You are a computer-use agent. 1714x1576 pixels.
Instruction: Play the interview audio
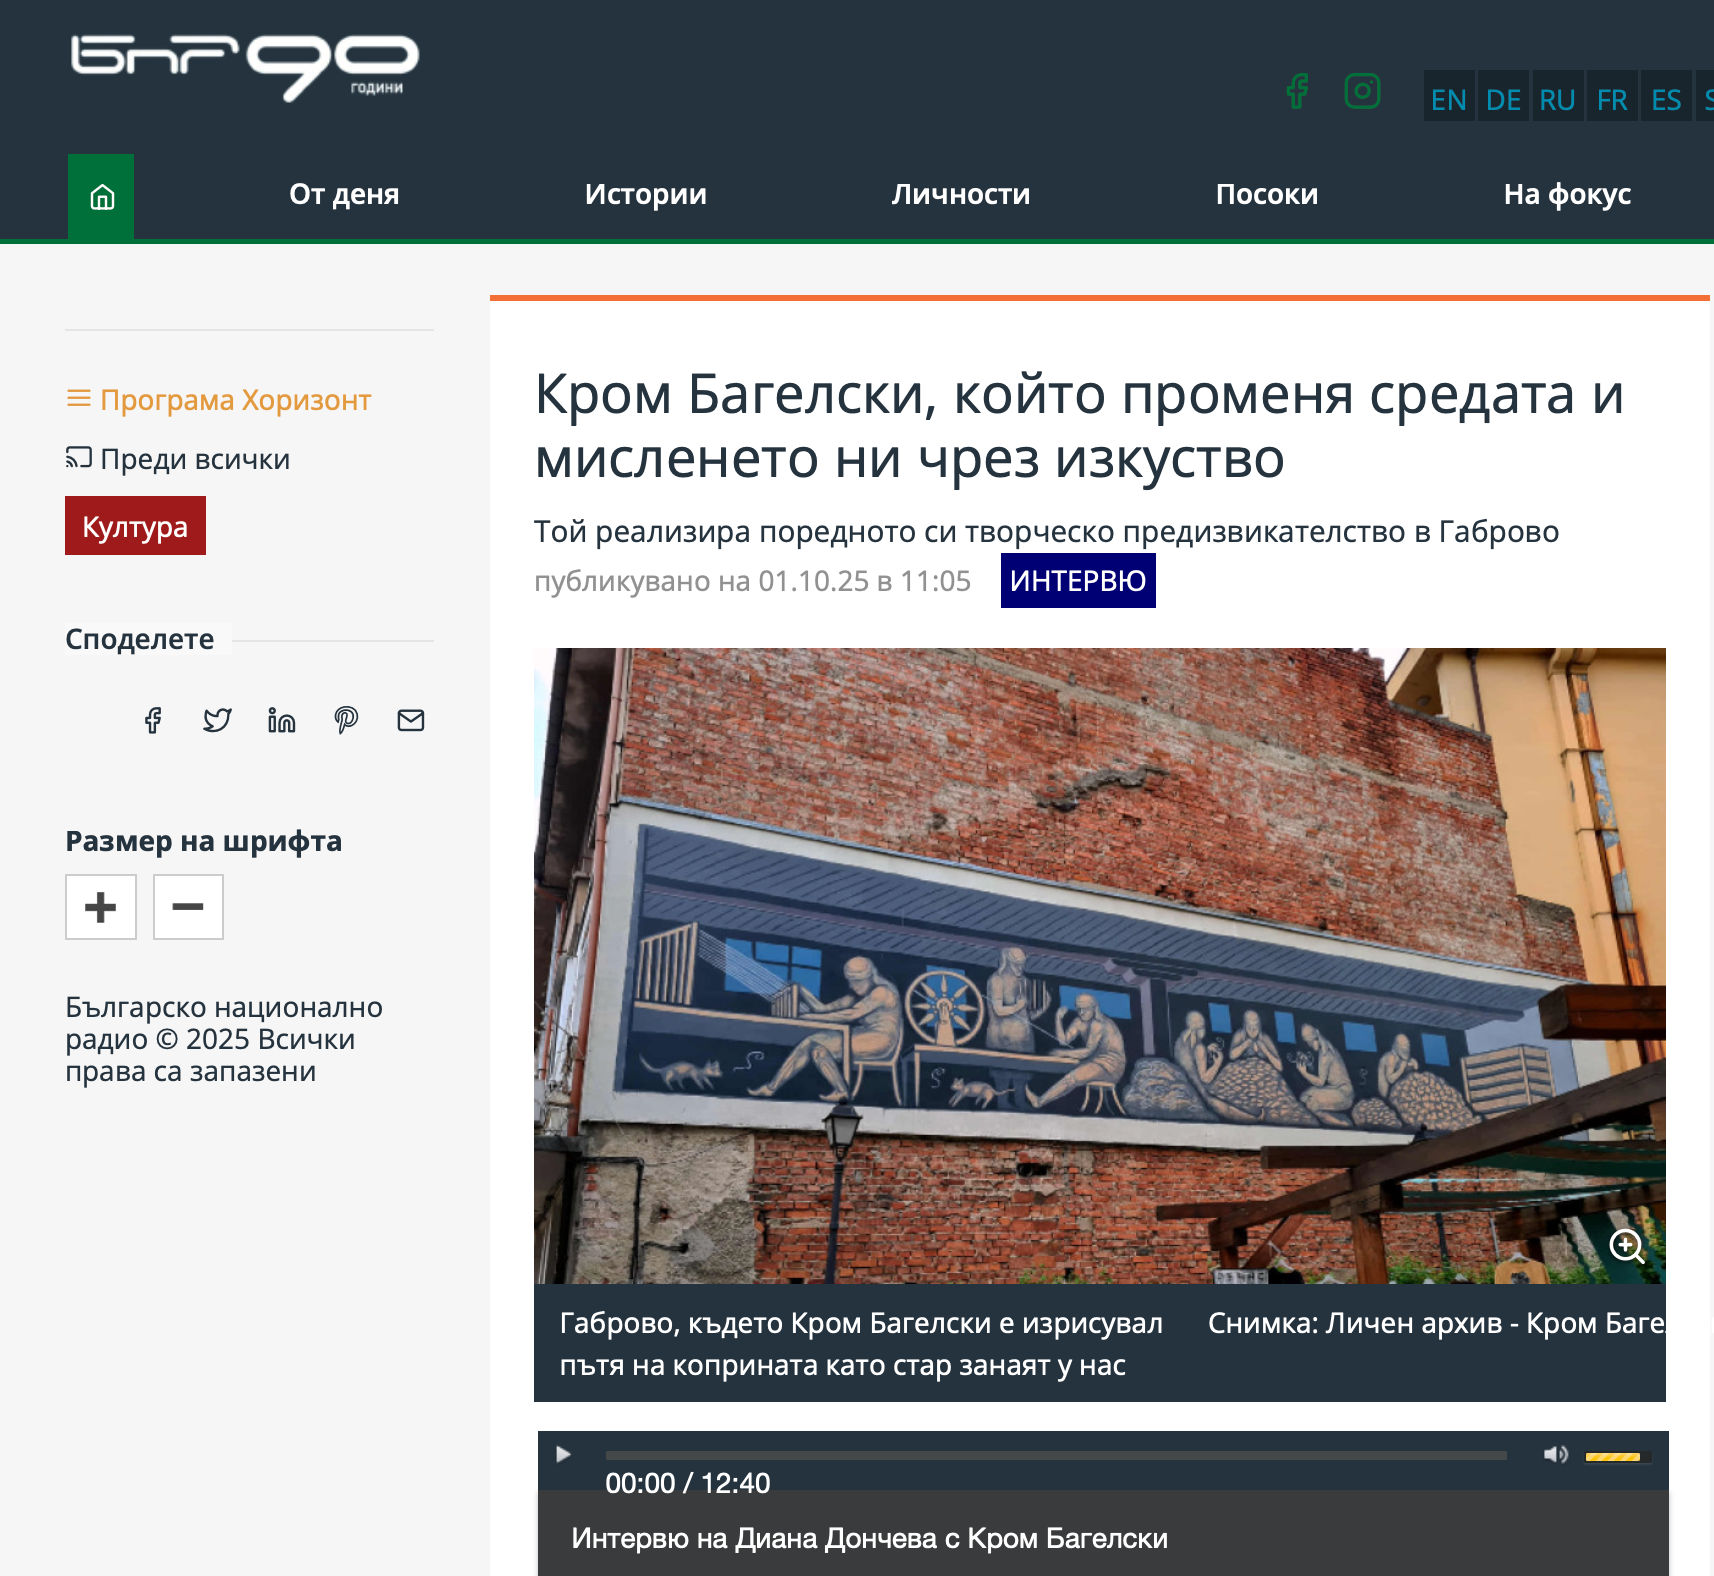pyautogui.click(x=563, y=1454)
